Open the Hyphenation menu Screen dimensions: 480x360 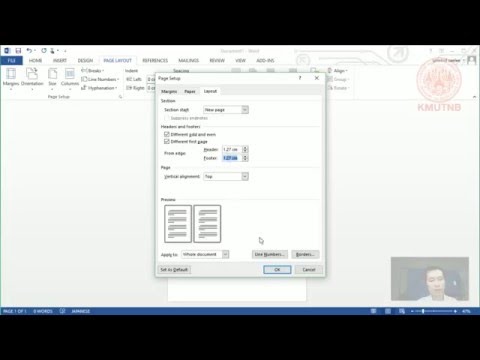(x=99, y=88)
